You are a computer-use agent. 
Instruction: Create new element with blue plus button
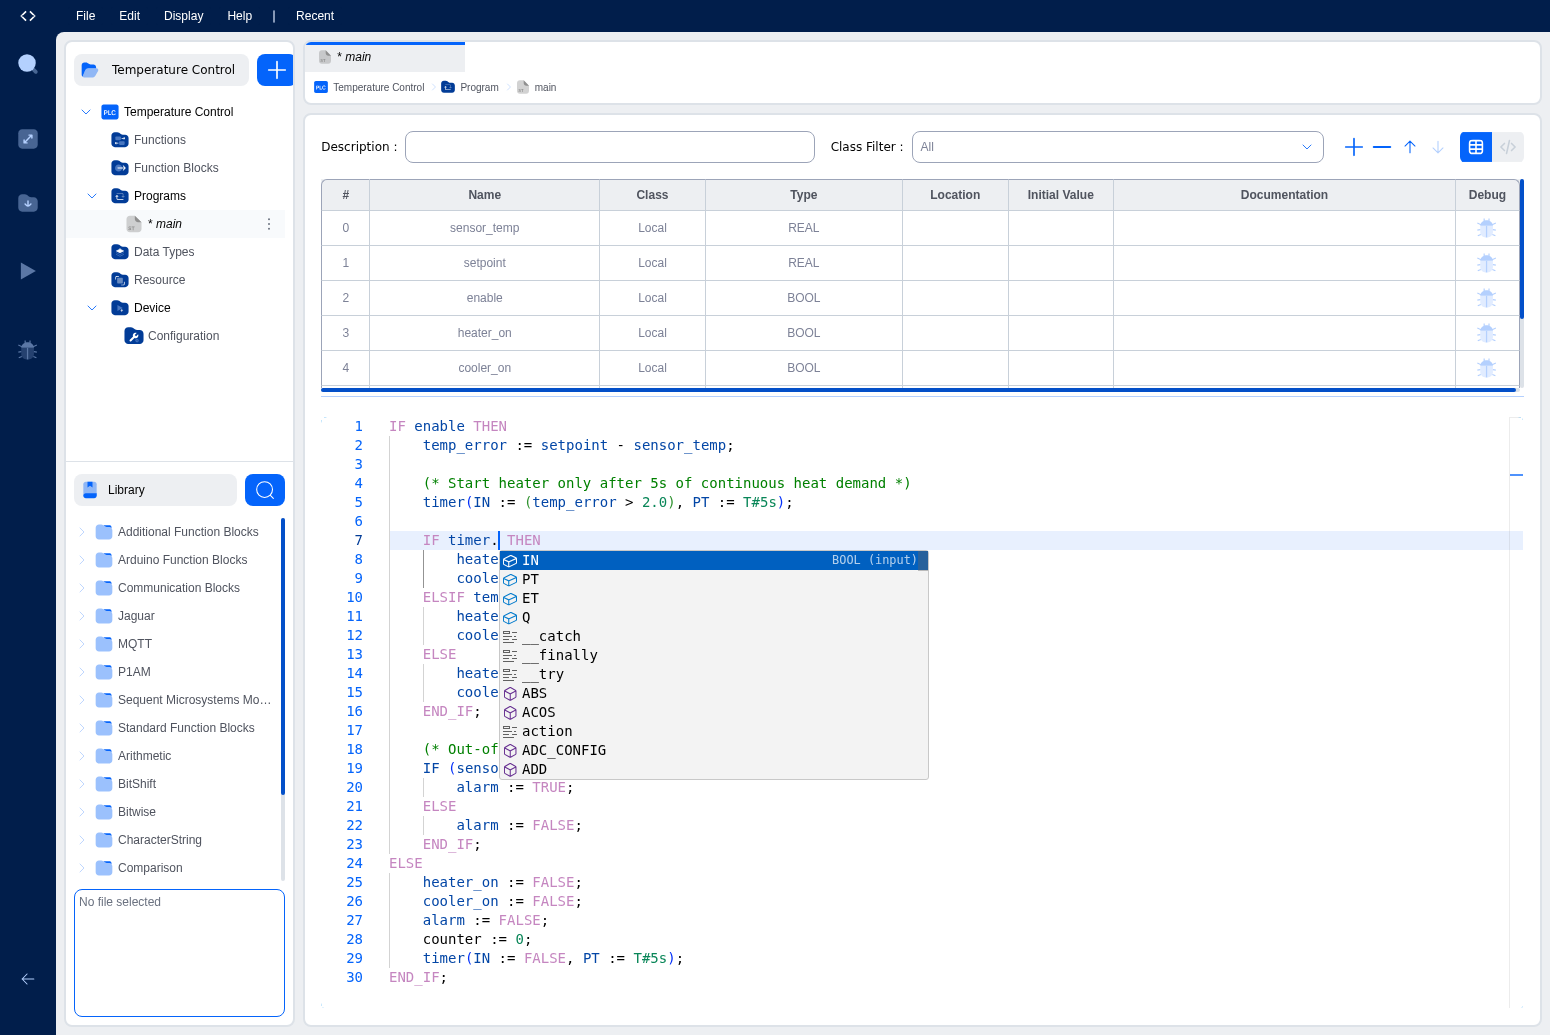pyautogui.click(x=276, y=70)
